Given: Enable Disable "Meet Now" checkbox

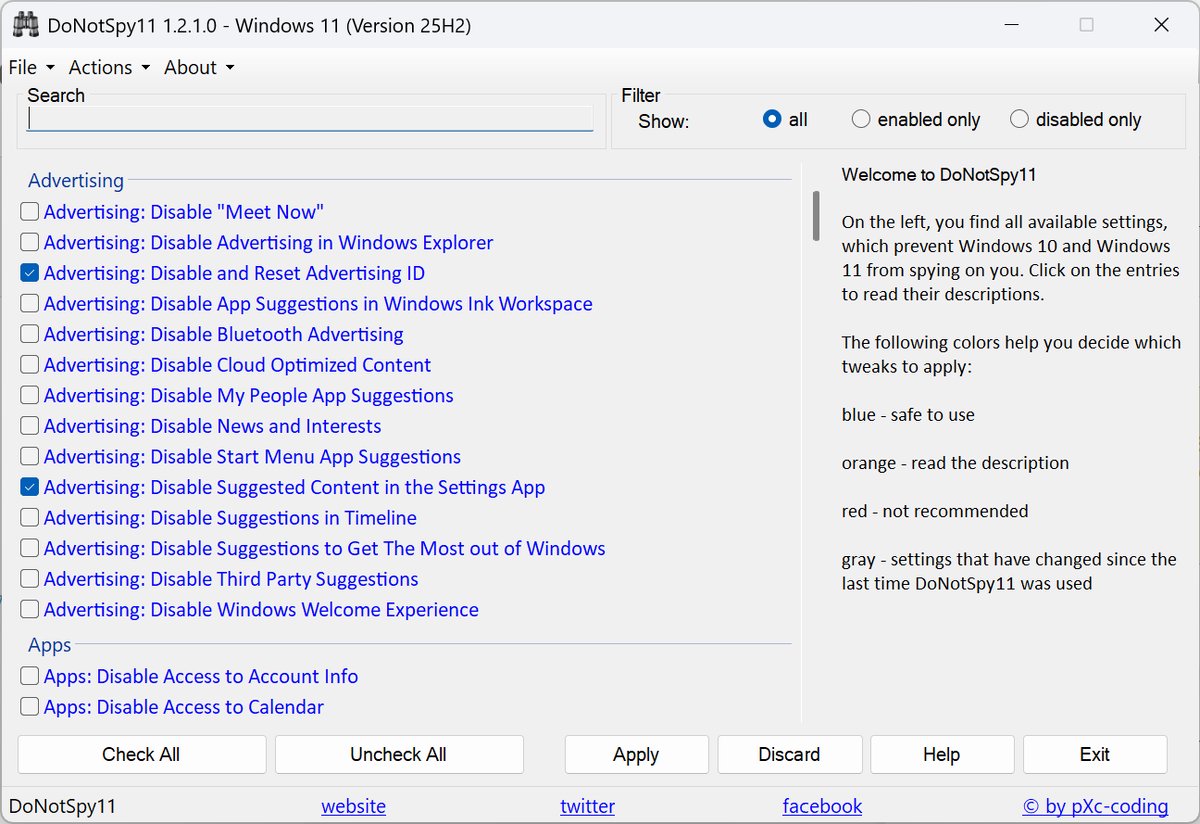Looking at the screenshot, I should [x=30, y=212].
